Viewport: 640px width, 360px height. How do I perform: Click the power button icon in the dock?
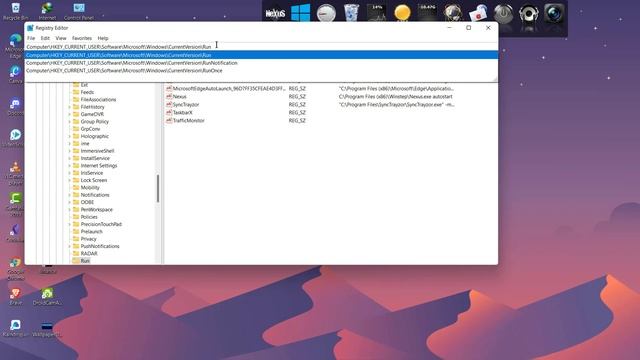(503, 13)
